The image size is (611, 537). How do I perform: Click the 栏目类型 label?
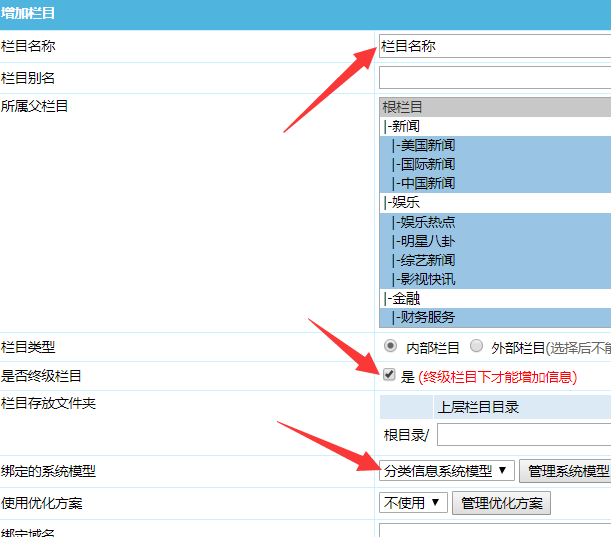[x=28, y=347]
